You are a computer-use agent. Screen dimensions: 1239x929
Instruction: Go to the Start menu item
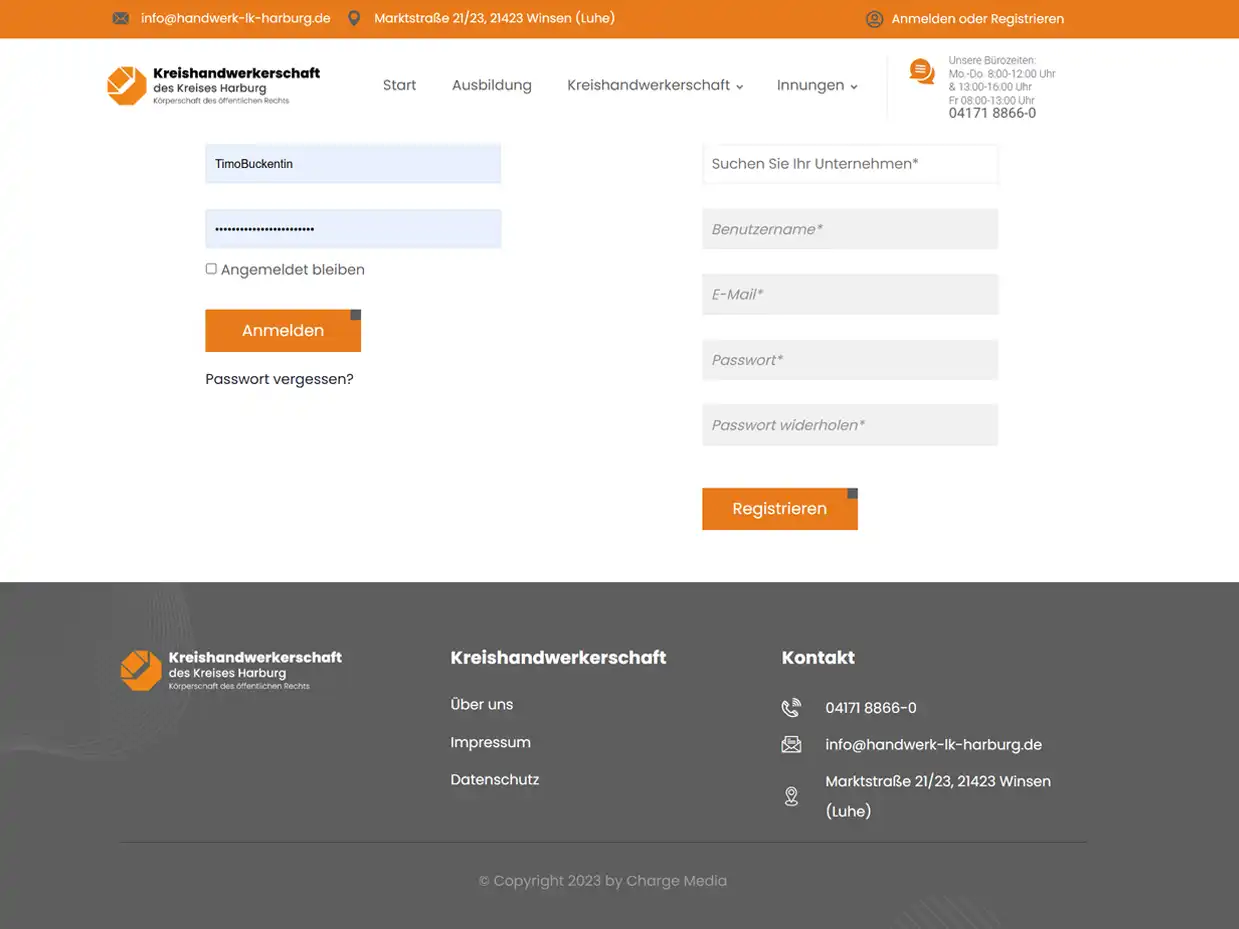pos(399,86)
